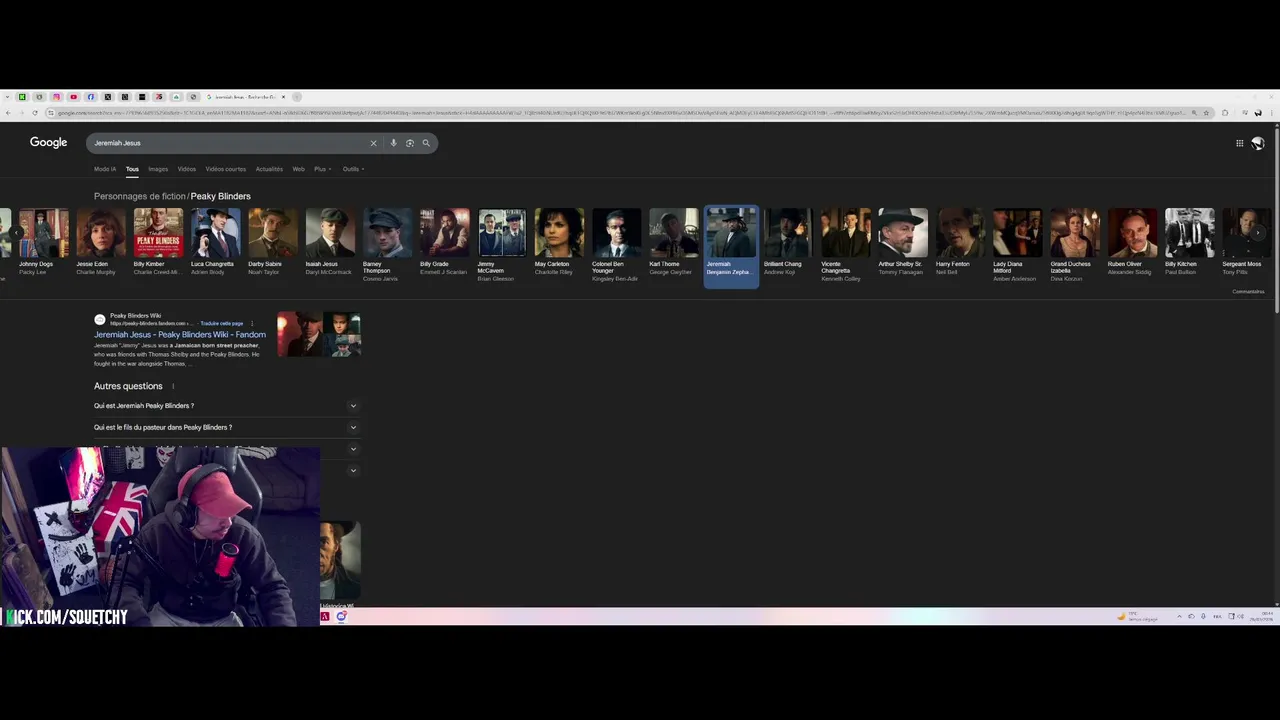The image size is (1280, 720).
Task: Select the Tous results tab
Action: 132,169
